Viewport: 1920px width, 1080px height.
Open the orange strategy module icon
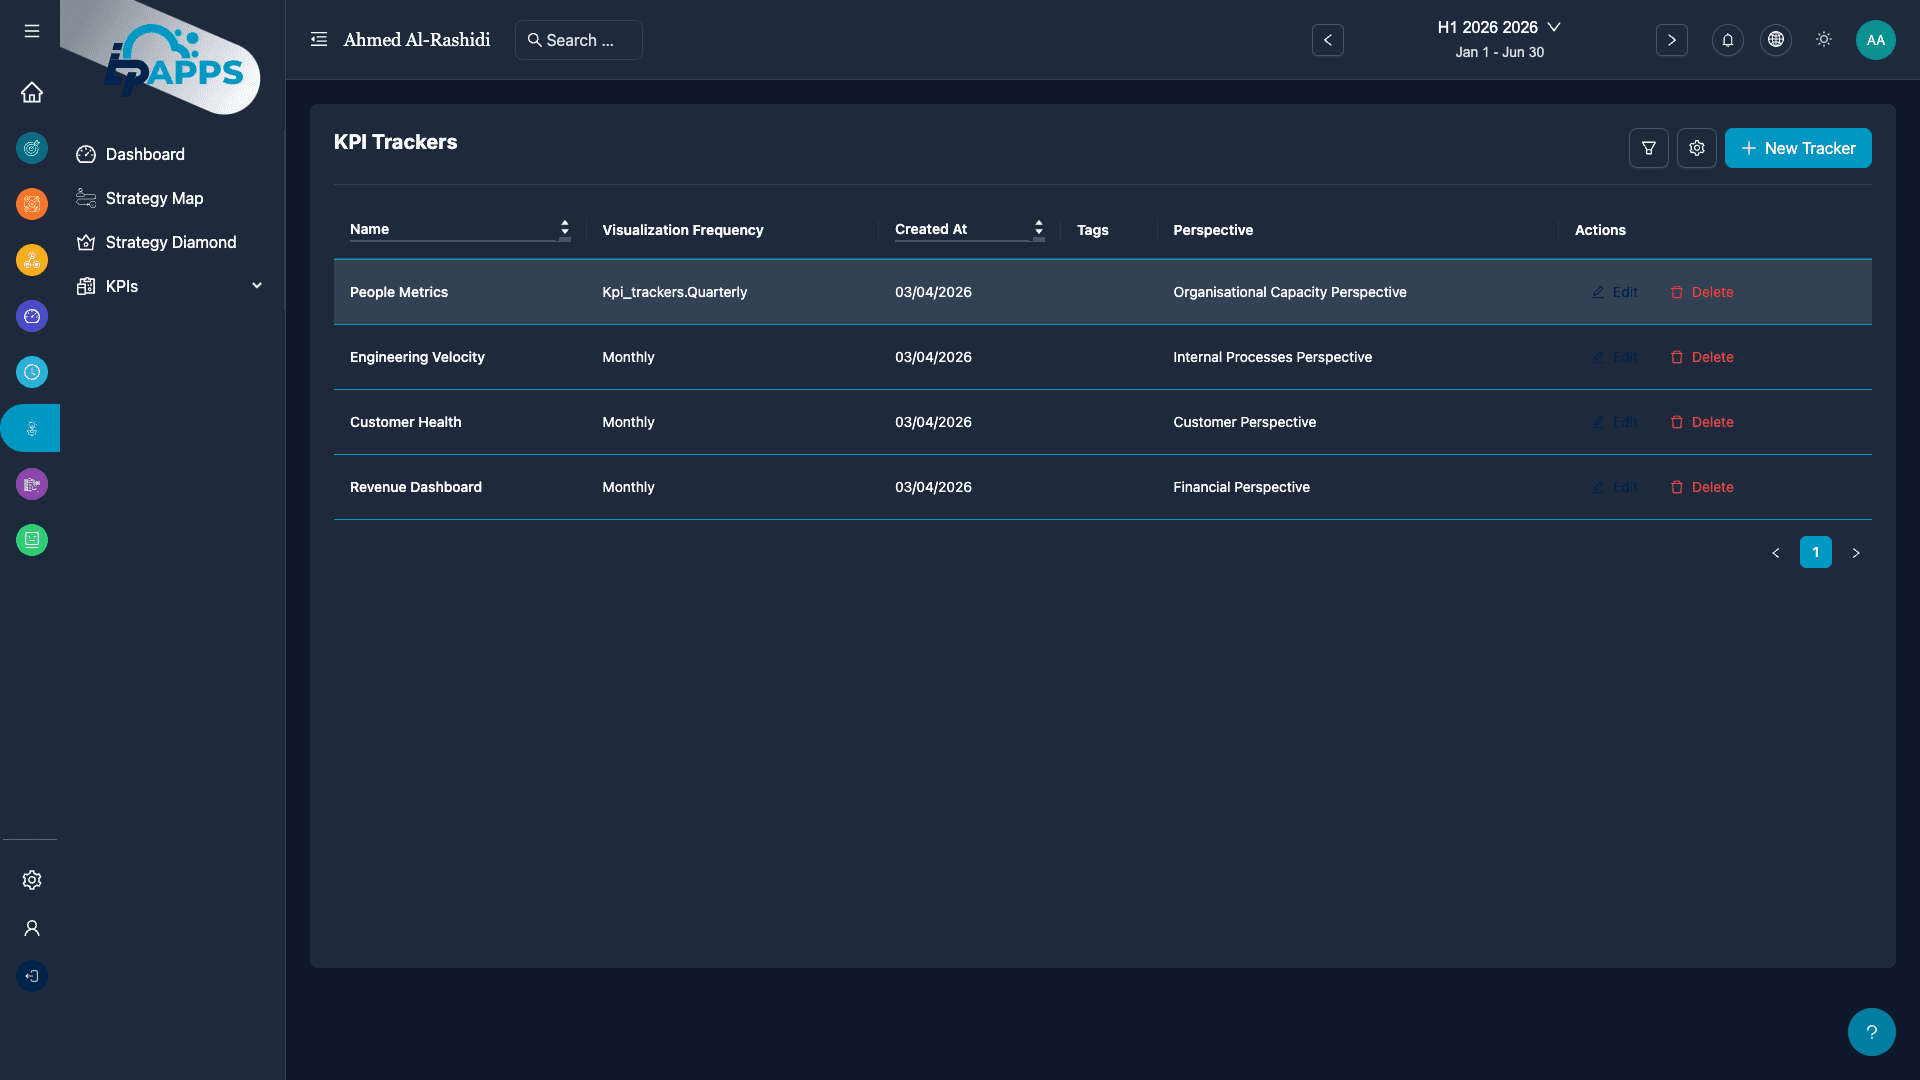(32, 204)
